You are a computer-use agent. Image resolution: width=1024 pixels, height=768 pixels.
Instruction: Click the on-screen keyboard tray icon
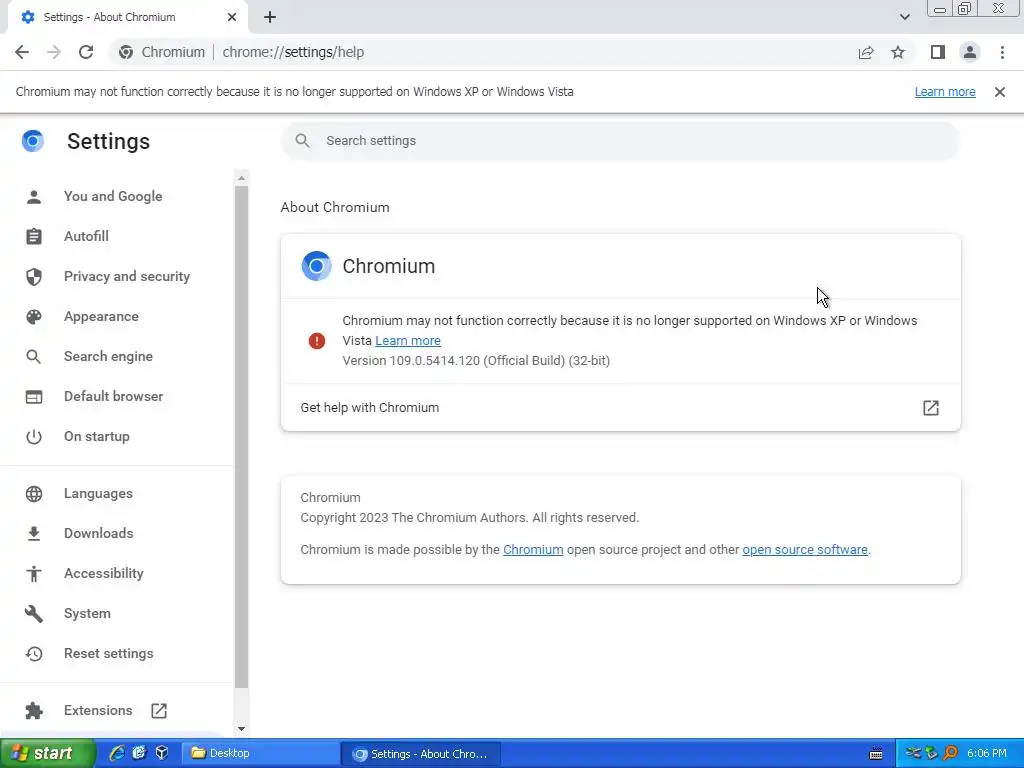[x=876, y=754]
